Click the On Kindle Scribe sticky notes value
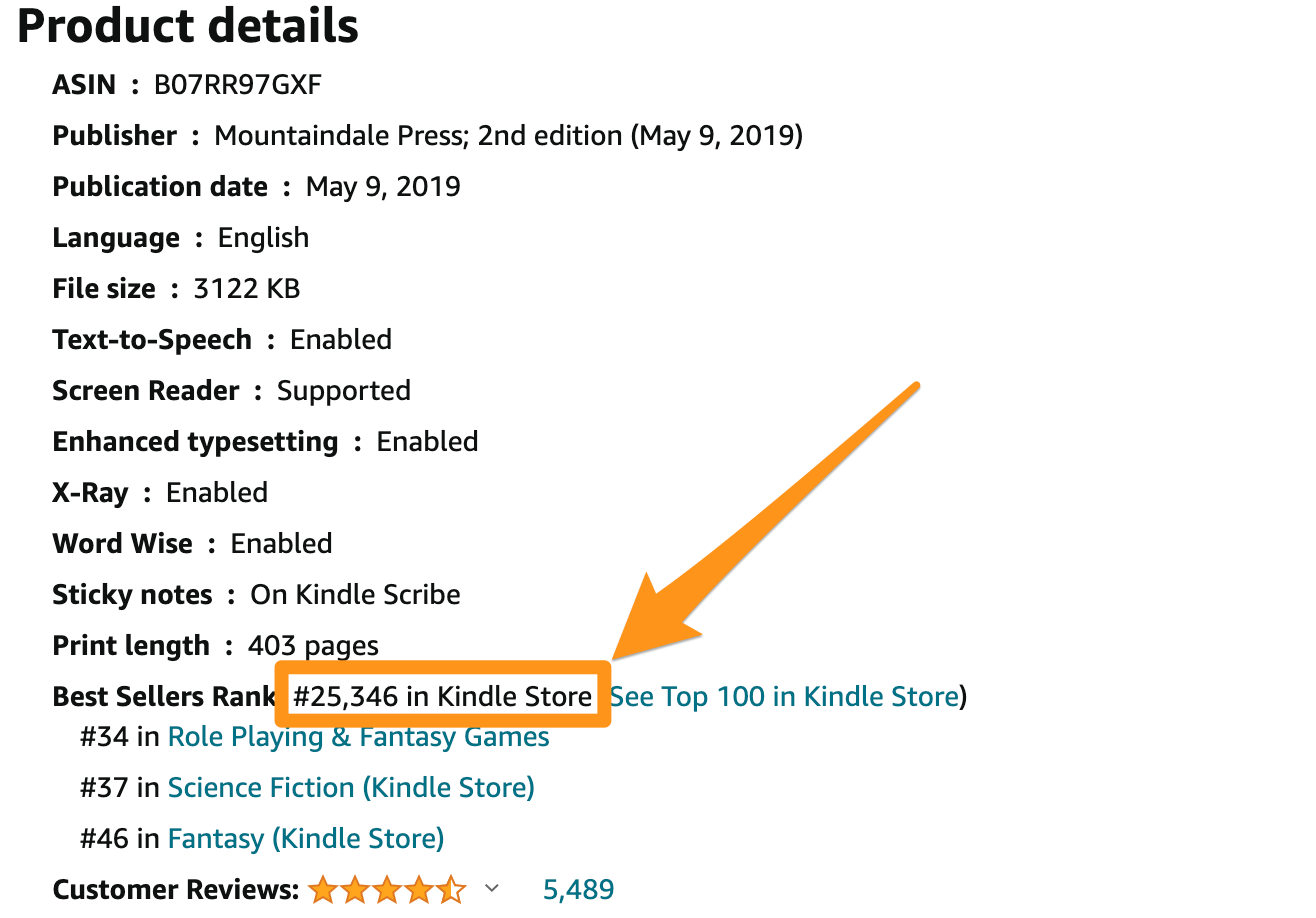The width and height of the screenshot is (1316, 918). tap(355, 595)
